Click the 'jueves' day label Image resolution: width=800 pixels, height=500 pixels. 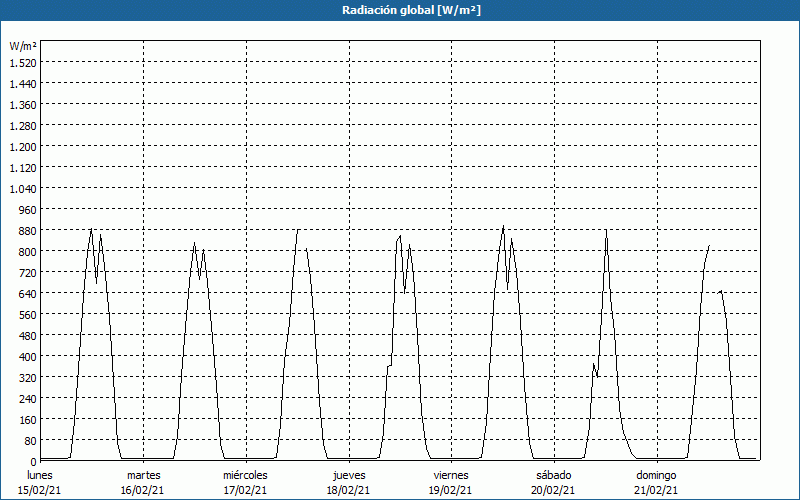(x=349, y=475)
